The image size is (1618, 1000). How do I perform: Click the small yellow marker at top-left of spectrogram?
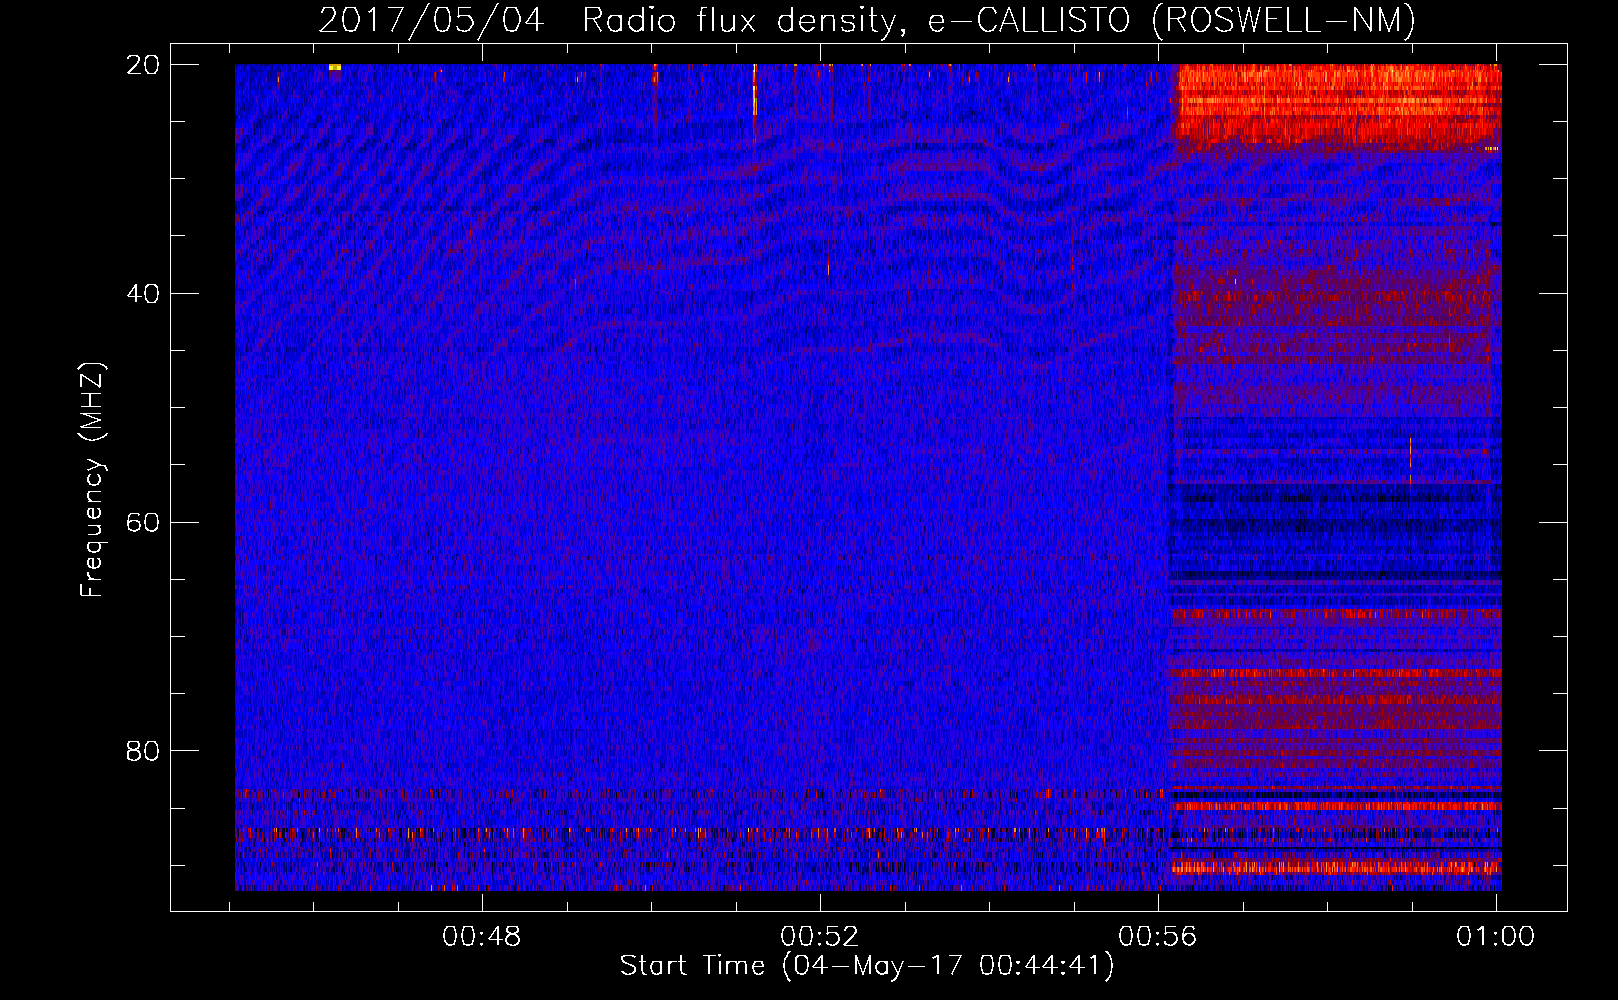coord(335,67)
